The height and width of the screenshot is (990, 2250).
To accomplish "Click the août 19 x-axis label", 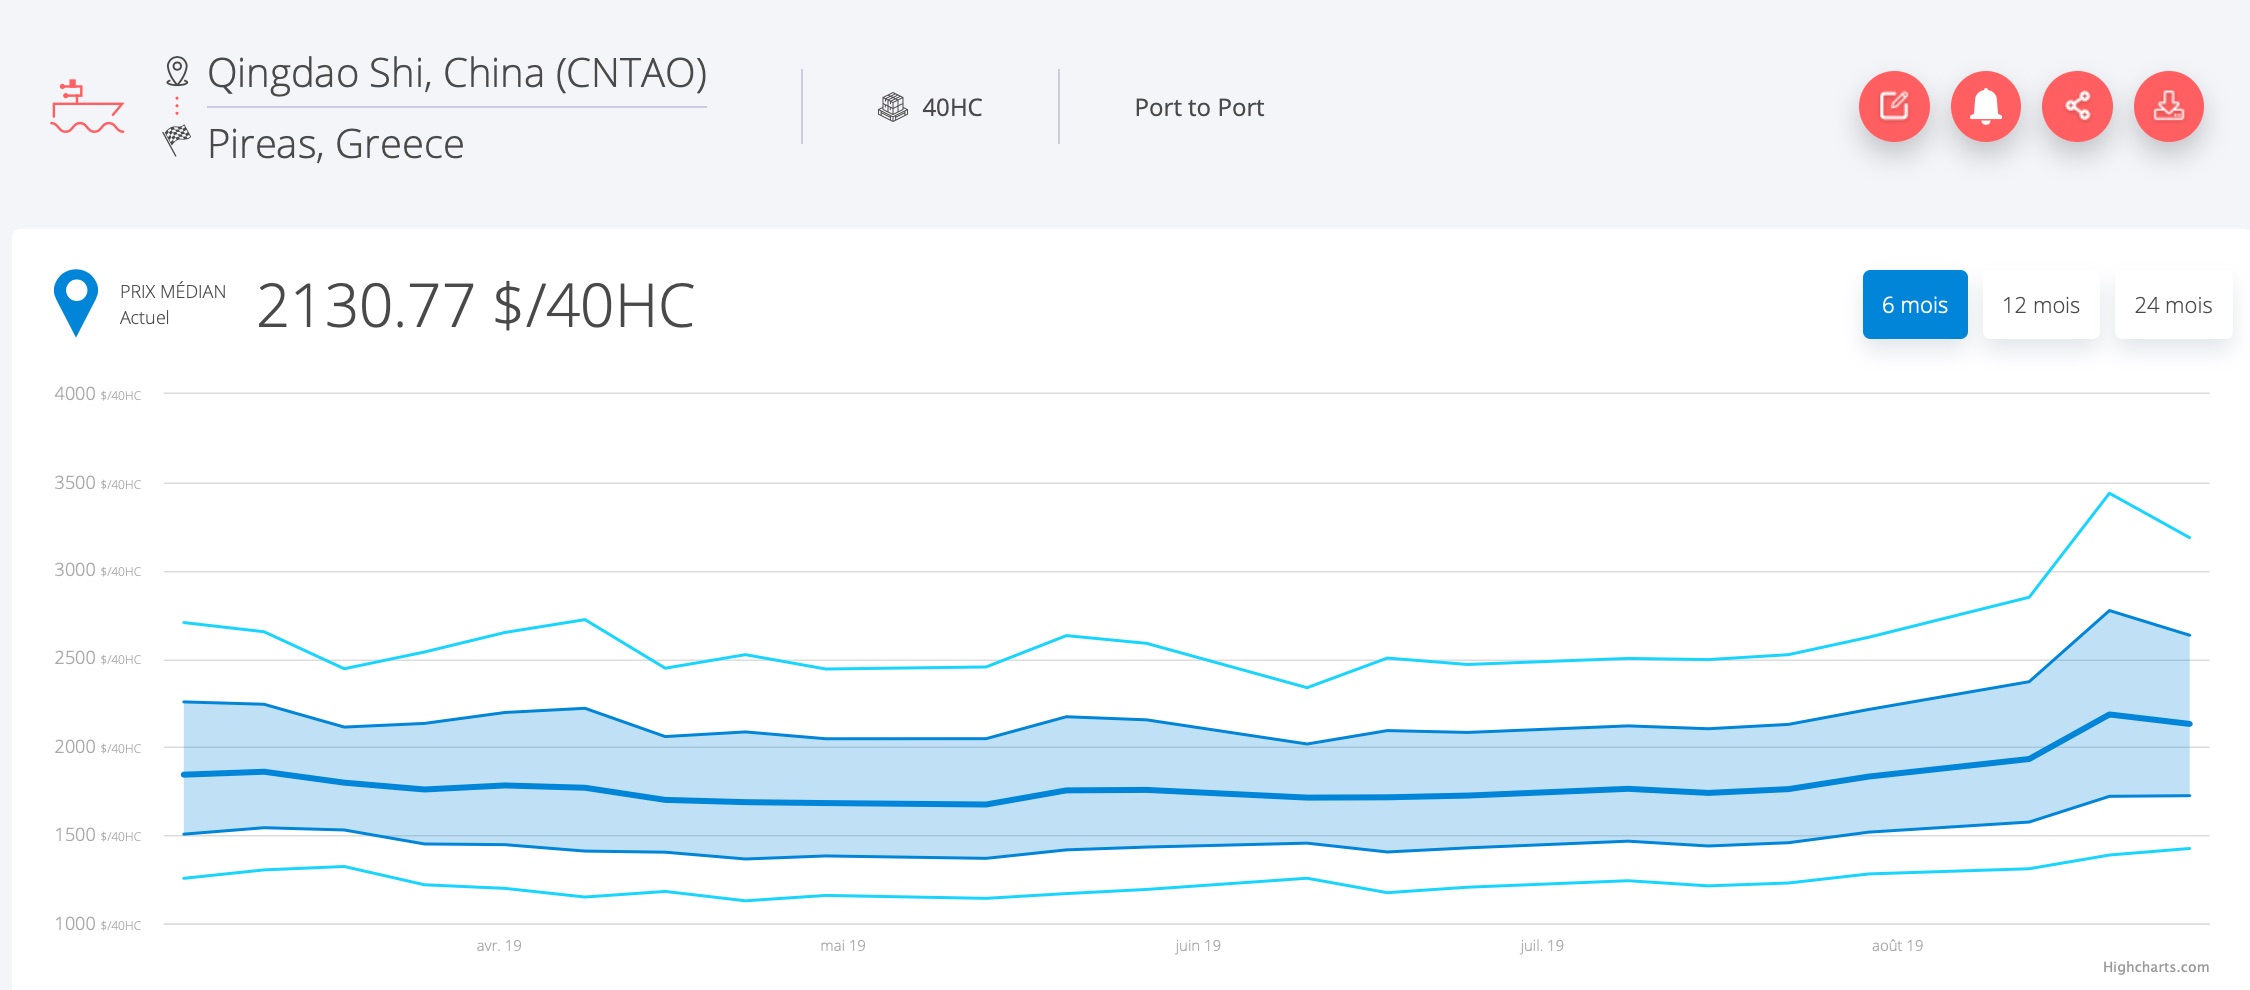I will pos(1897,945).
